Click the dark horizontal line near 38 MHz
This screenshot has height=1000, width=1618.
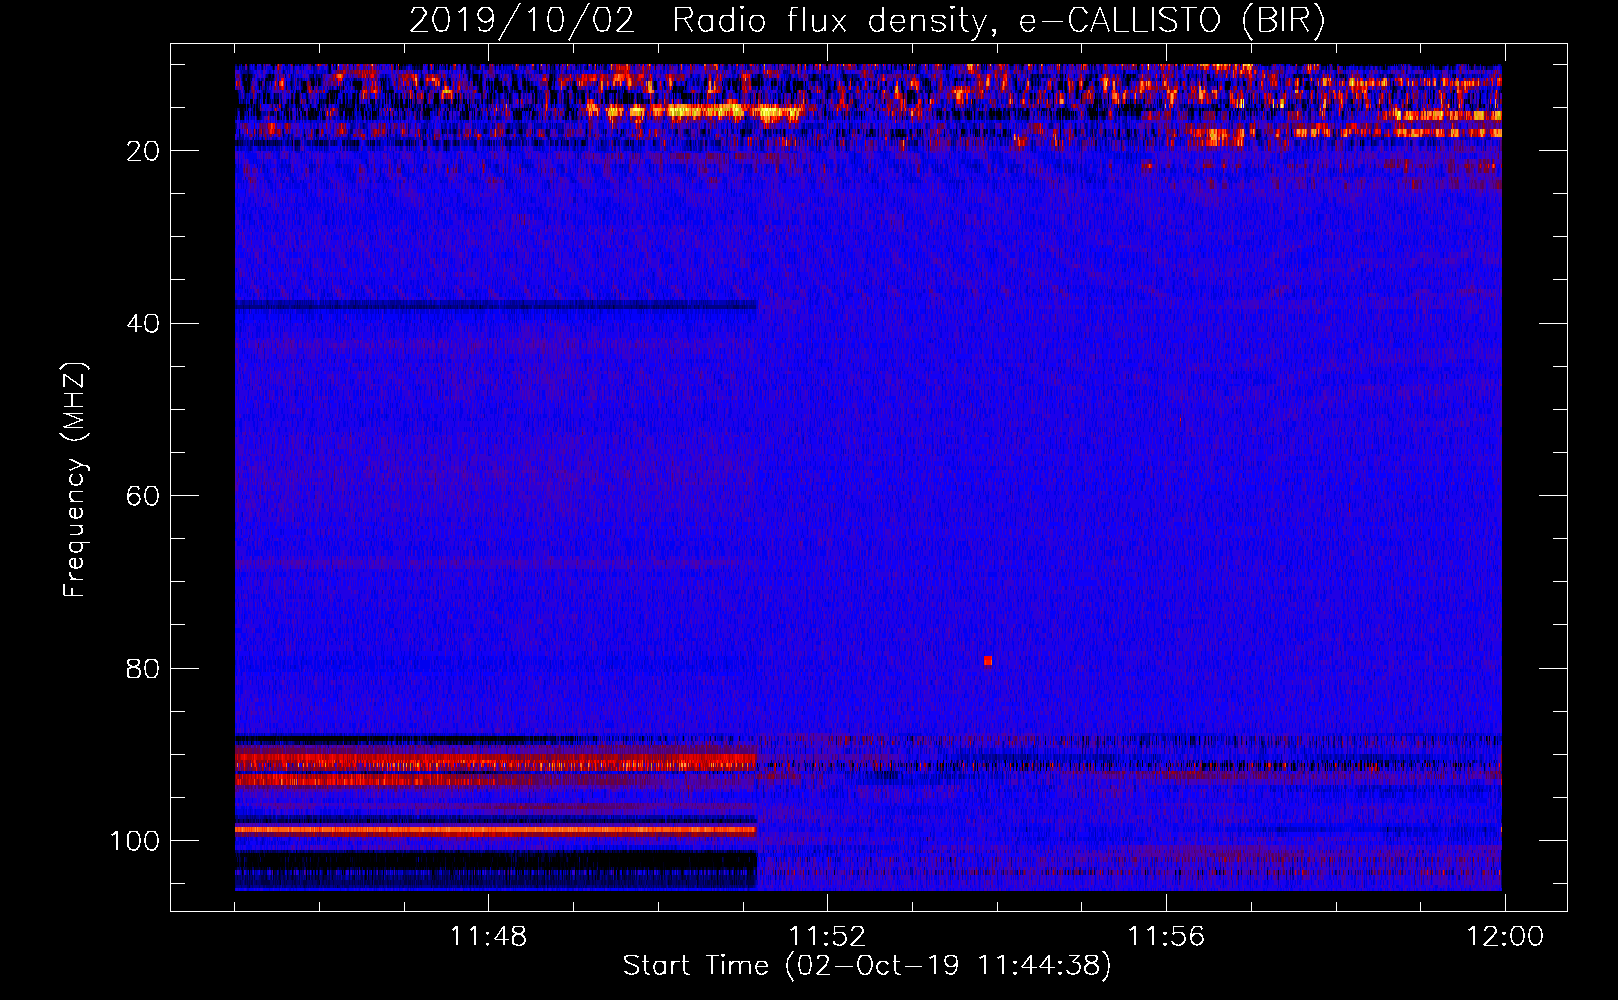click(x=496, y=305)
